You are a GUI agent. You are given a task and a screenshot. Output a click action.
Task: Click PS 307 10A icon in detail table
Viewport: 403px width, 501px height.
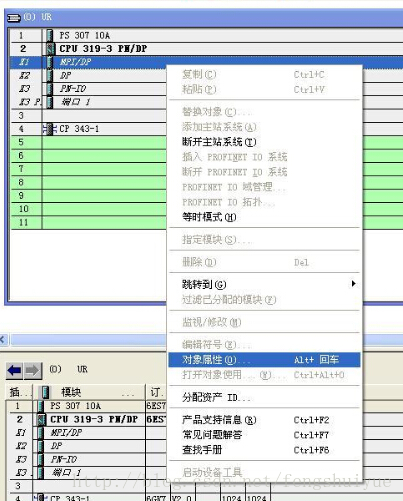pyautogui.click(x=40, y=406)
